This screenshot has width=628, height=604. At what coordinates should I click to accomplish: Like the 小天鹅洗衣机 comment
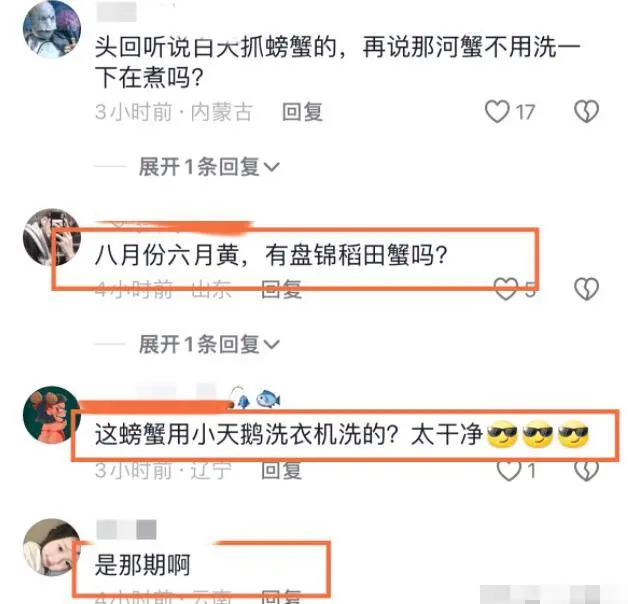point(509,470)
